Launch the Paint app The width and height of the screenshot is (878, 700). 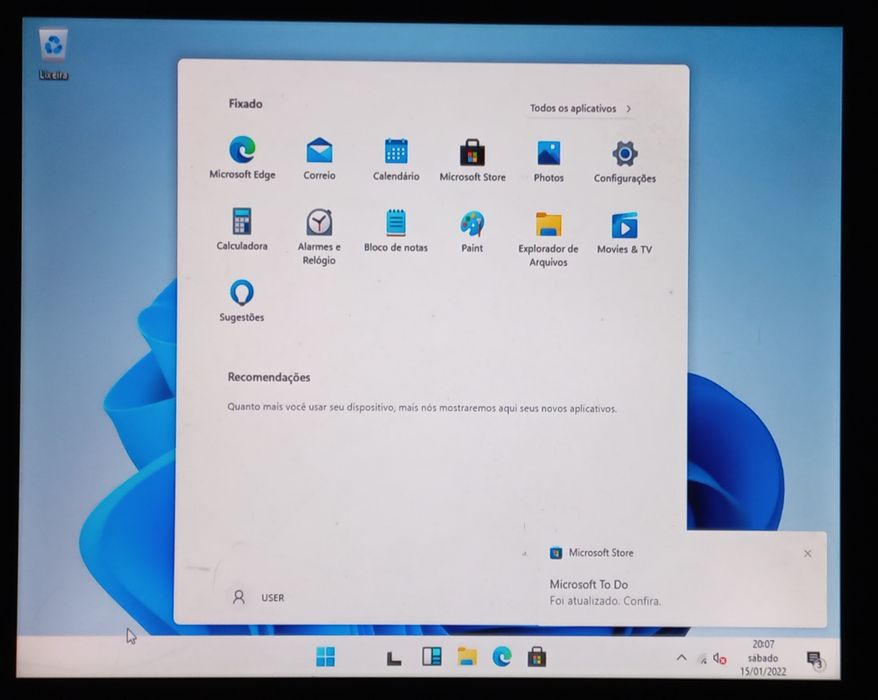tap(472, 231)
